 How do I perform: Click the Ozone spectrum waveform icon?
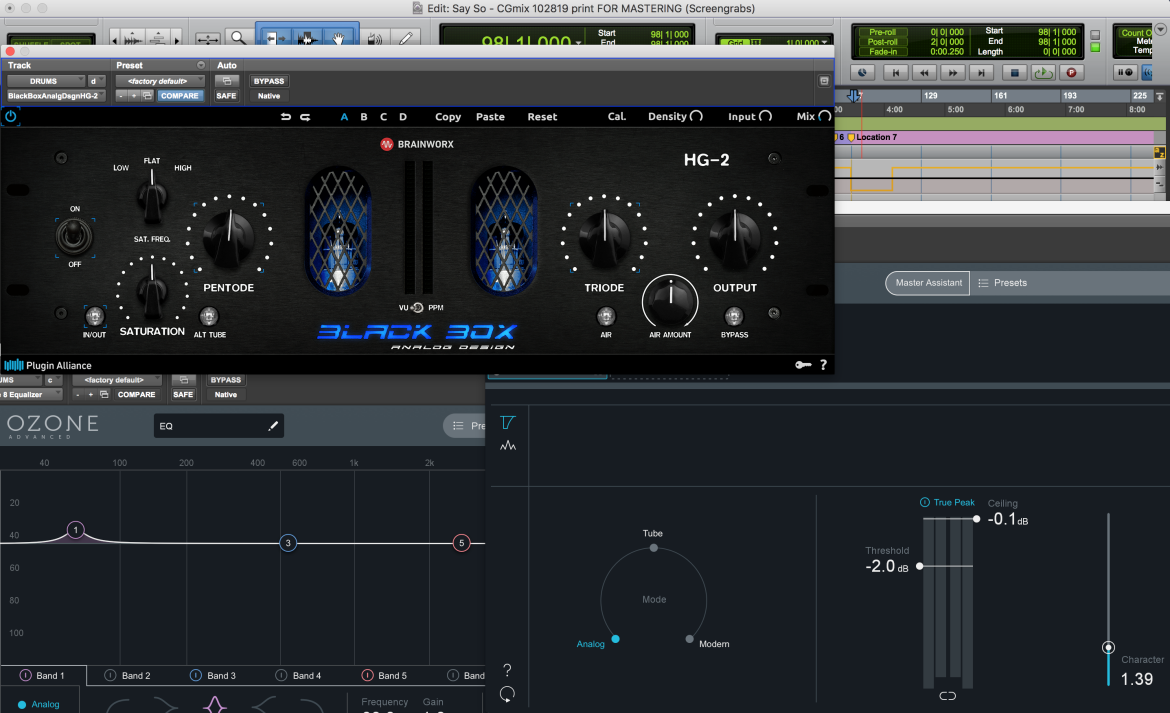508,446
